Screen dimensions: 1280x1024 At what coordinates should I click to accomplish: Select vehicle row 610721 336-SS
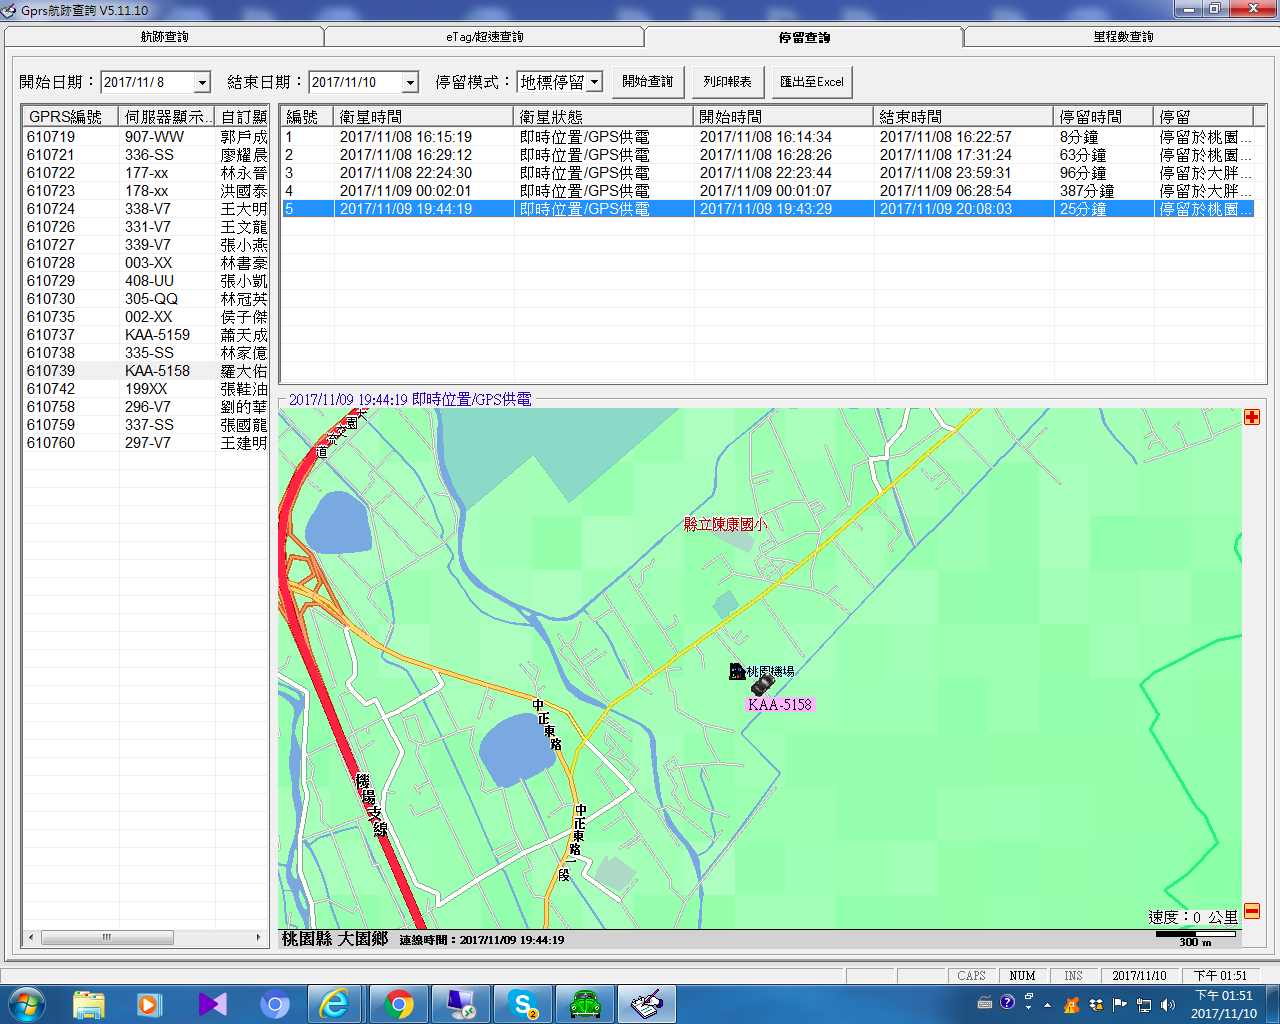[x=146, y=155]
